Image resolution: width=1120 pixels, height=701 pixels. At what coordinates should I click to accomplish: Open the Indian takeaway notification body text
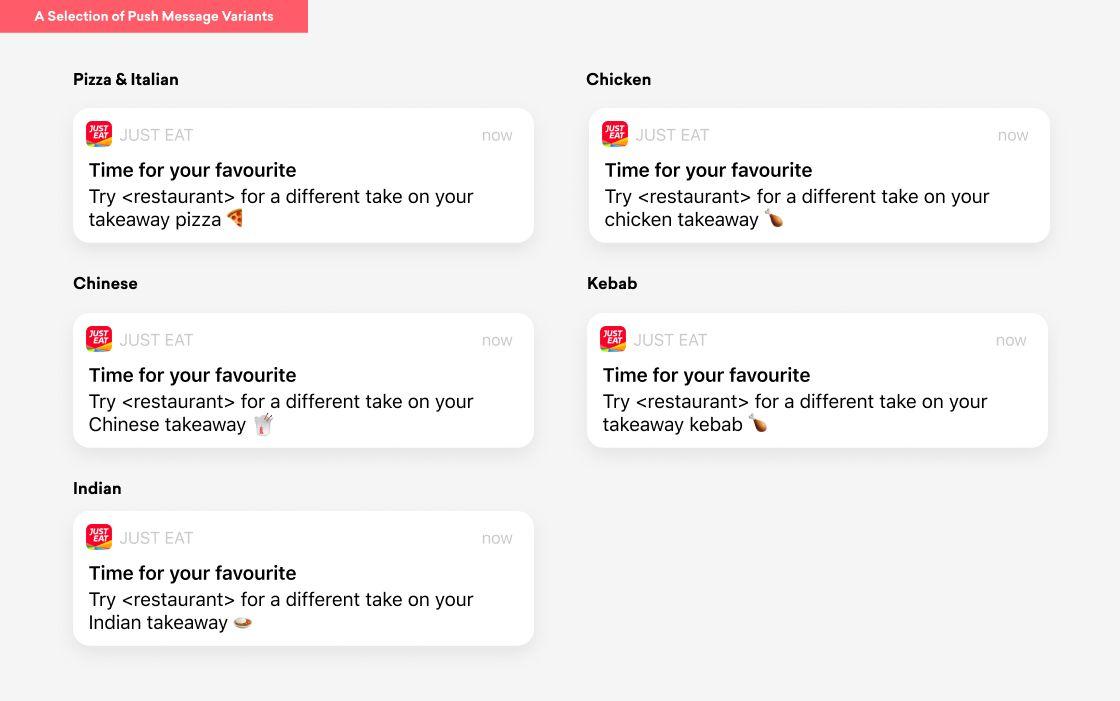tap(280, 610)
